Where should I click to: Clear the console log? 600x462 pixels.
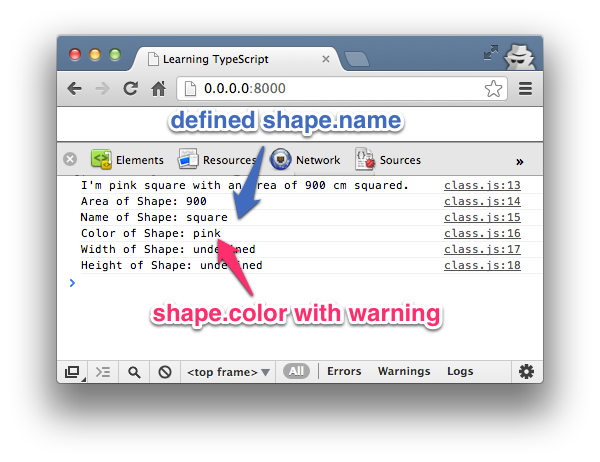[x=163, y=372]
